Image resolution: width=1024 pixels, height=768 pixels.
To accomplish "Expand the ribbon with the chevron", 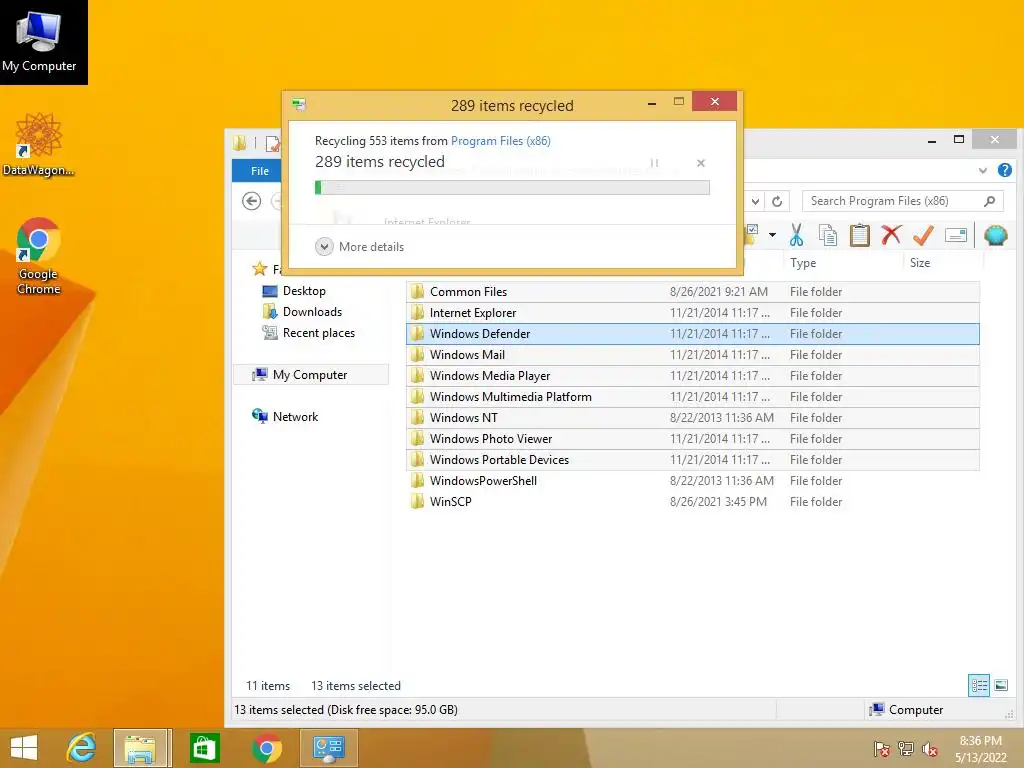I will click(983, 170).
